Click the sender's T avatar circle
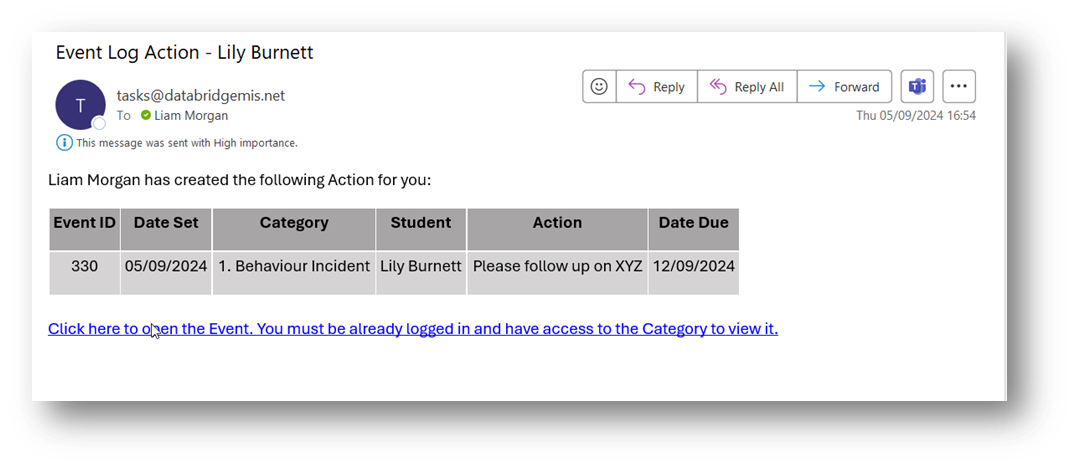1072x466 pixels. (80, 104)
